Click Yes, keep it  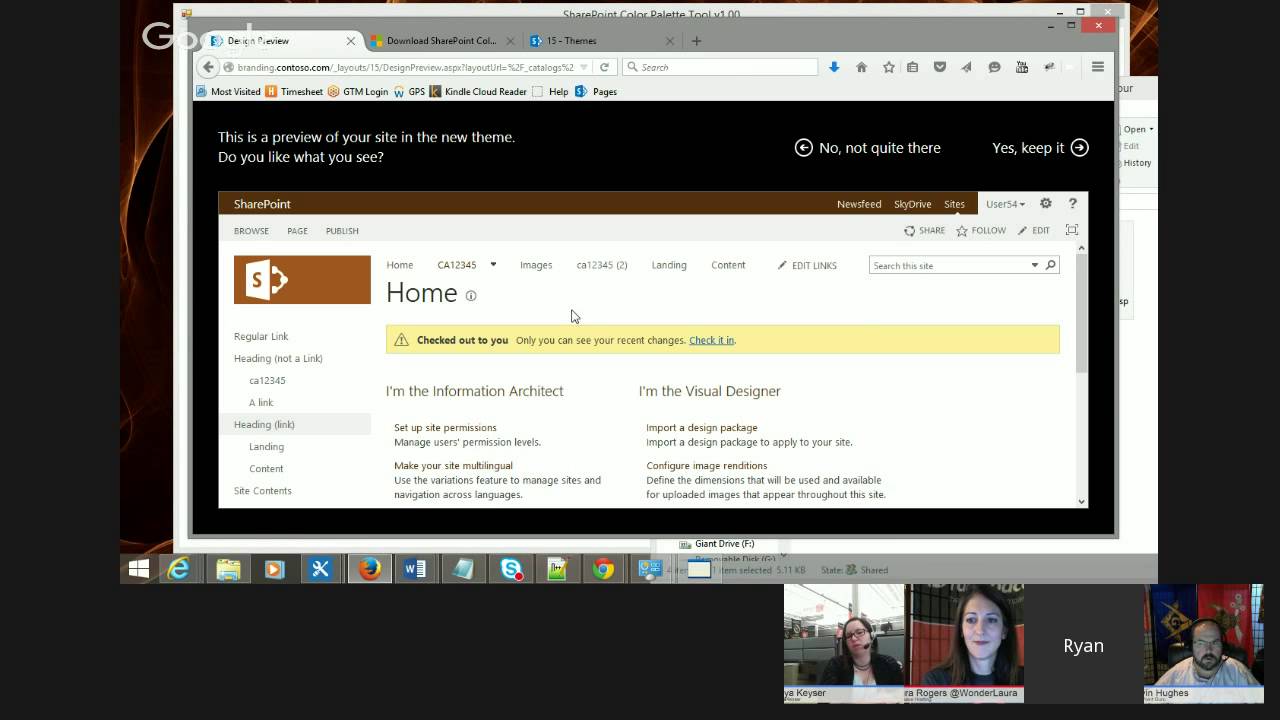pyautogui.click(x=1040, y=148)
